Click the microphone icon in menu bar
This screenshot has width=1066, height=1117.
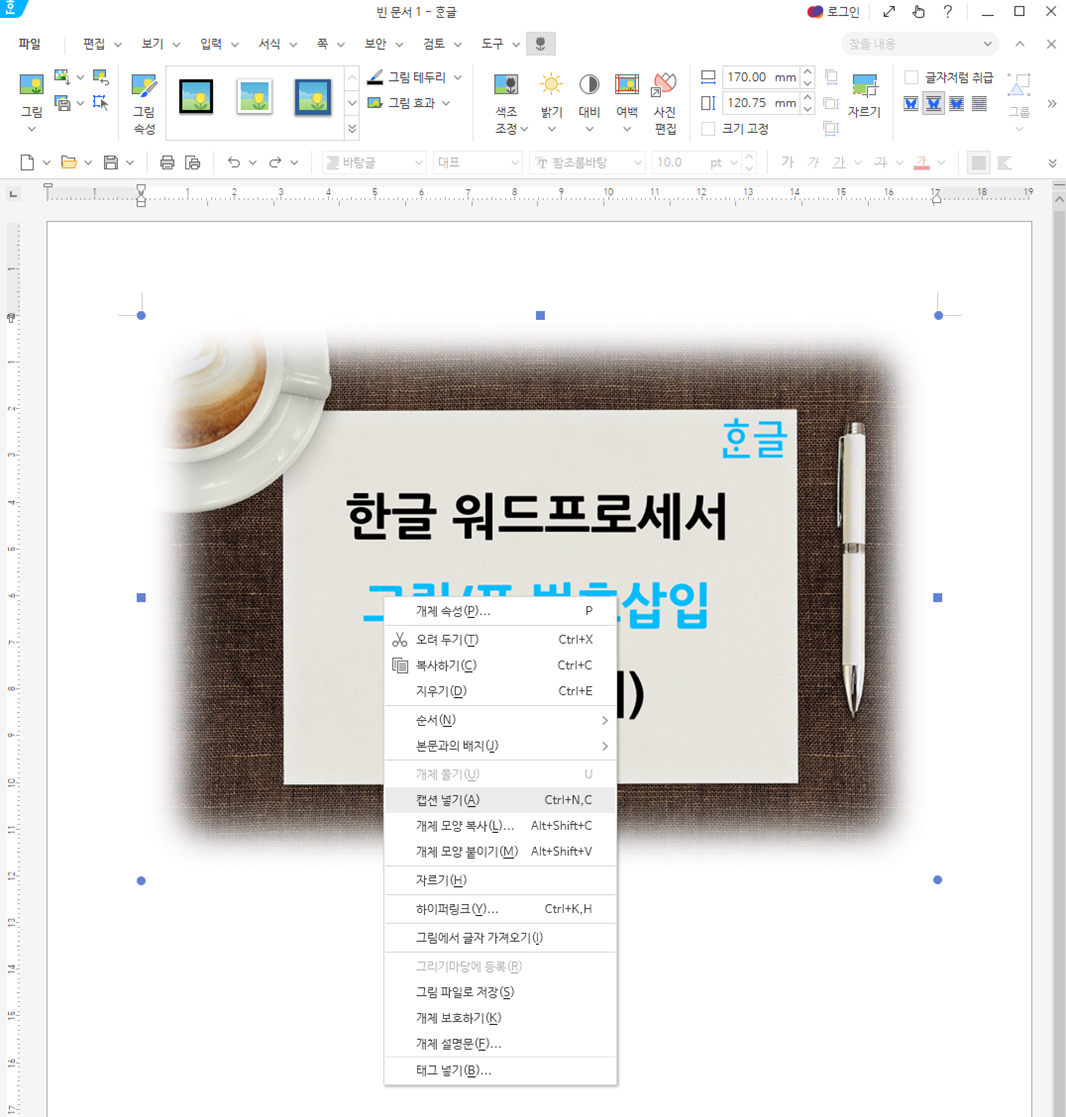coord(540,44)
